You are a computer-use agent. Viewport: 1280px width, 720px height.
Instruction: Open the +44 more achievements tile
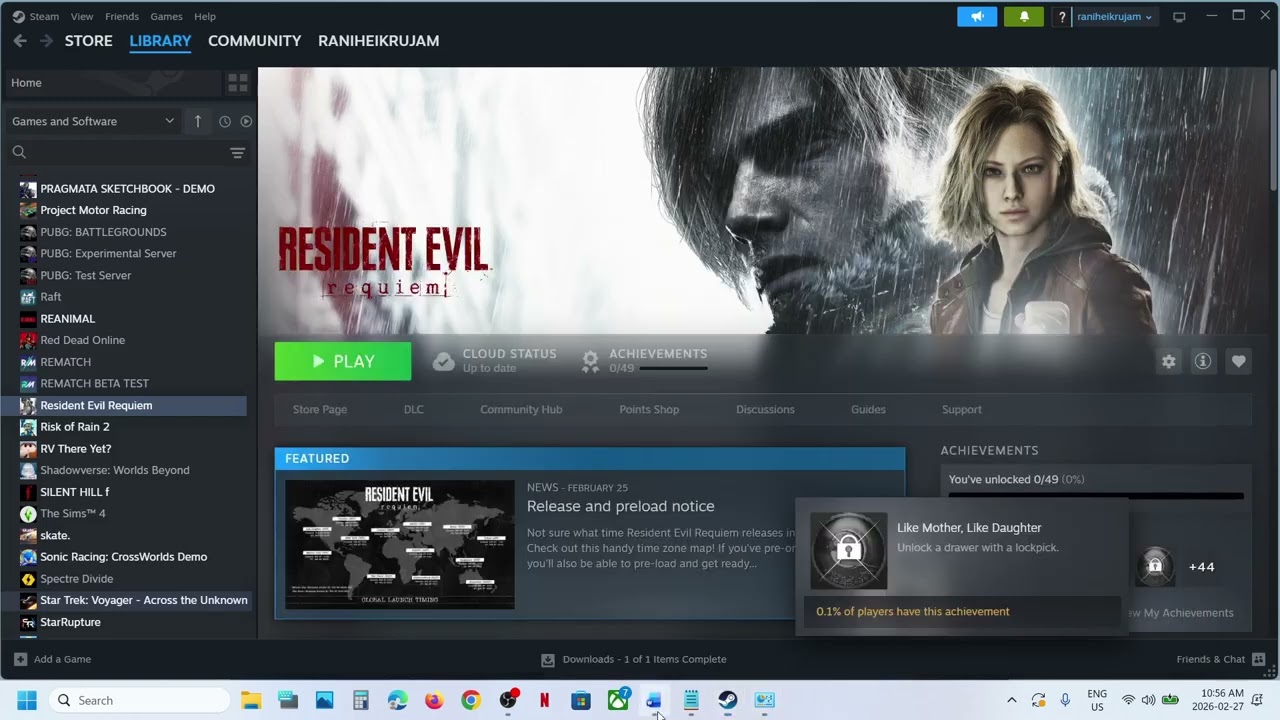tap(1201, 567)
